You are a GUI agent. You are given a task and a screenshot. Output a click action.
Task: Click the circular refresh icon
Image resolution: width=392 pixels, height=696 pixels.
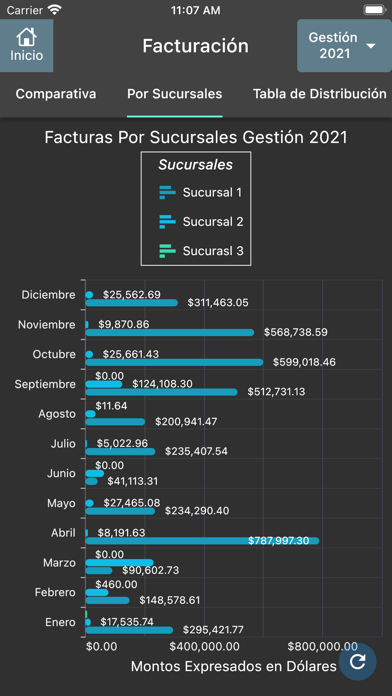coord(357,661)
